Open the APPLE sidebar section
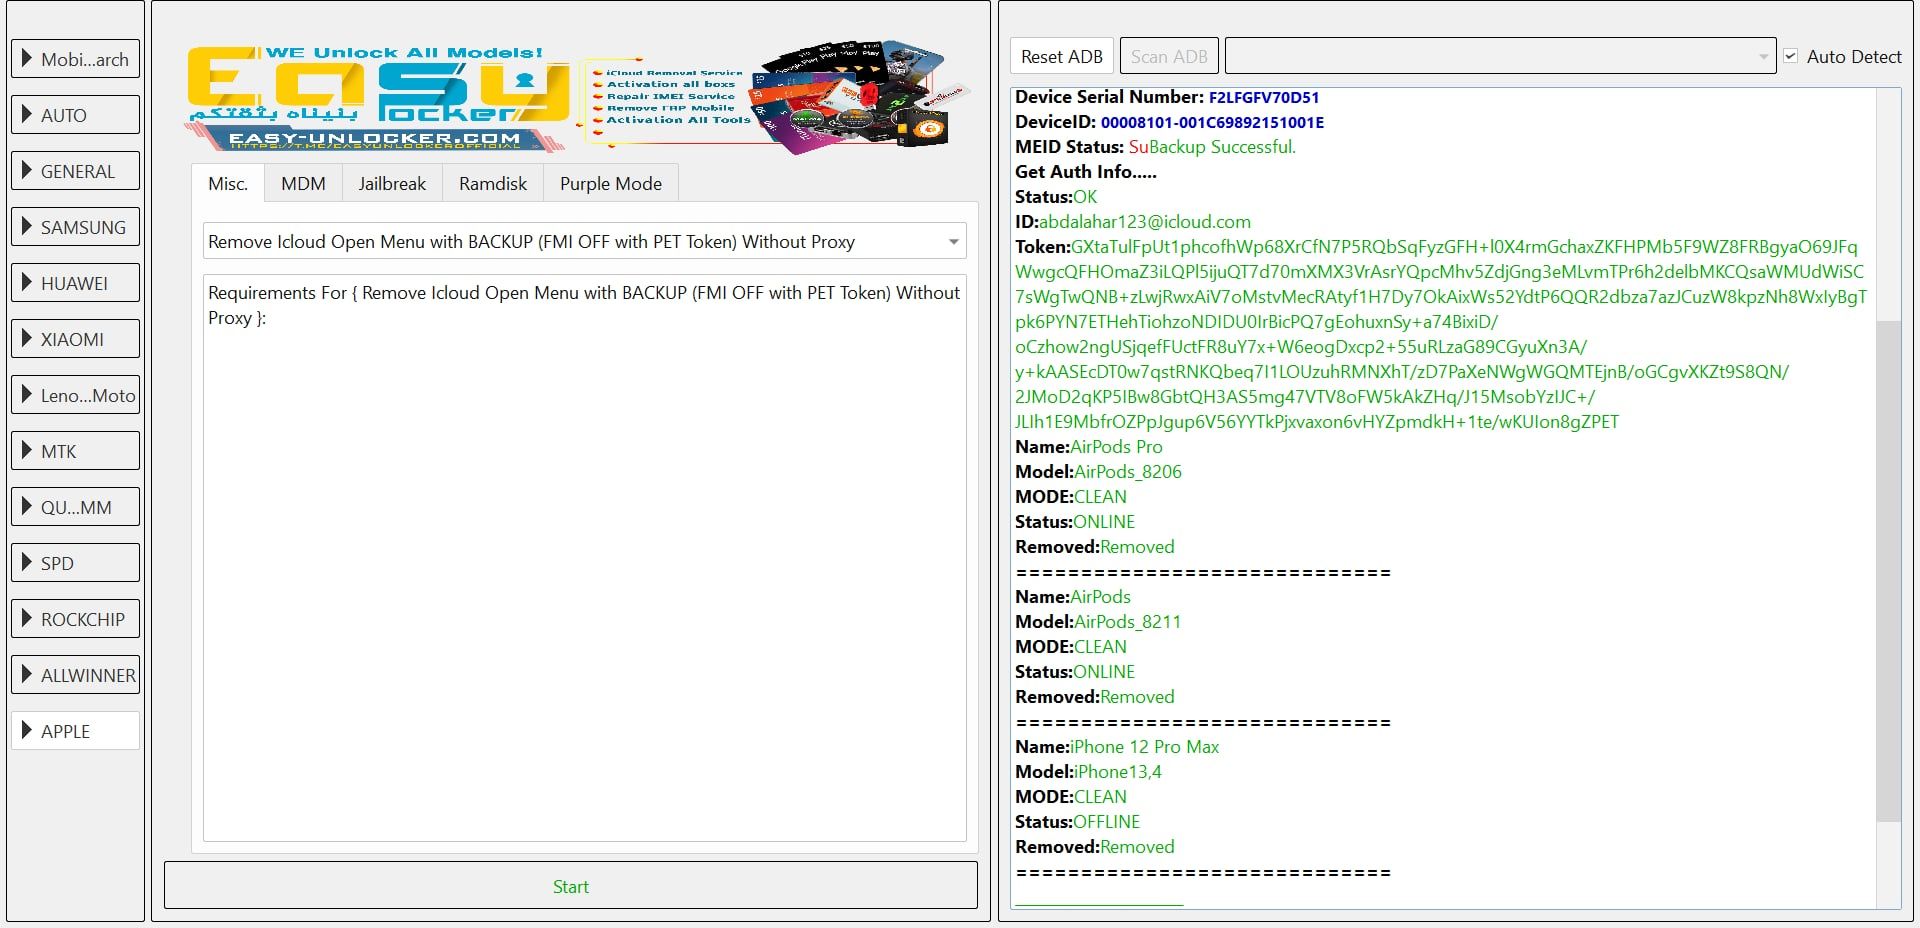This screenshot has height=928, width=1920. pyautogui.click(x=75, y=731)
